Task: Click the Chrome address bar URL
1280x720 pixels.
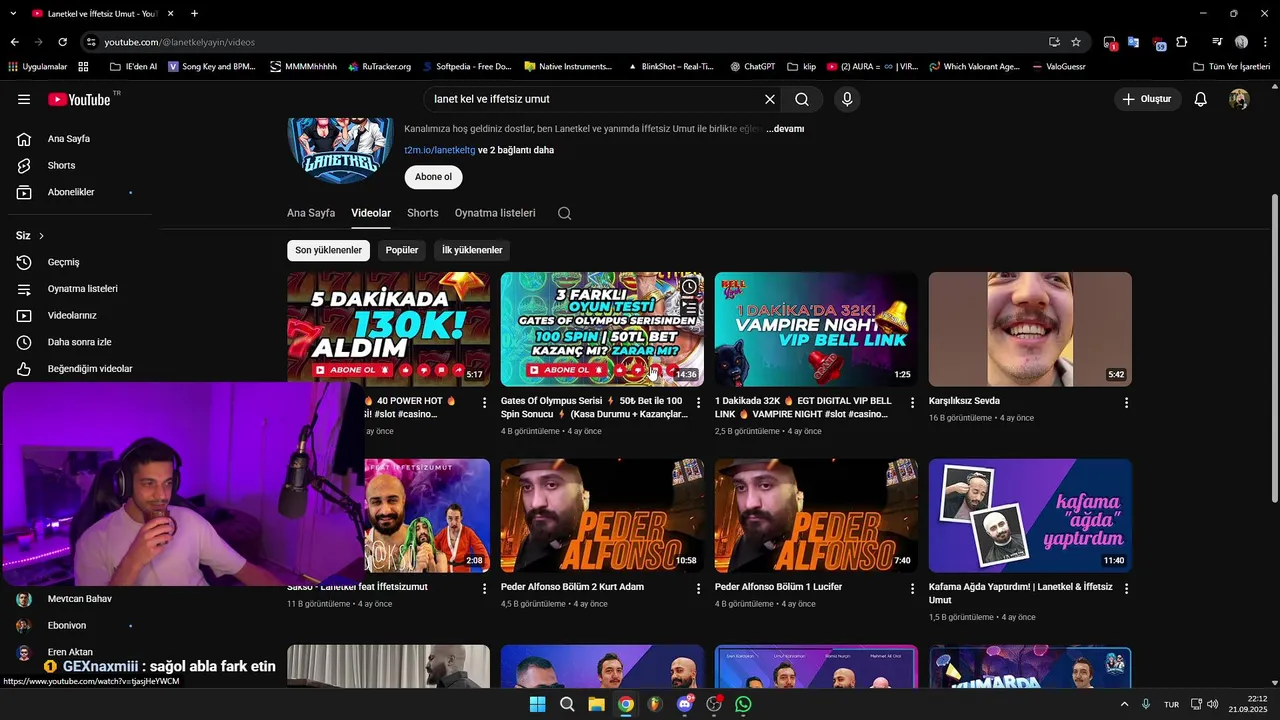Action: (180, 42)
